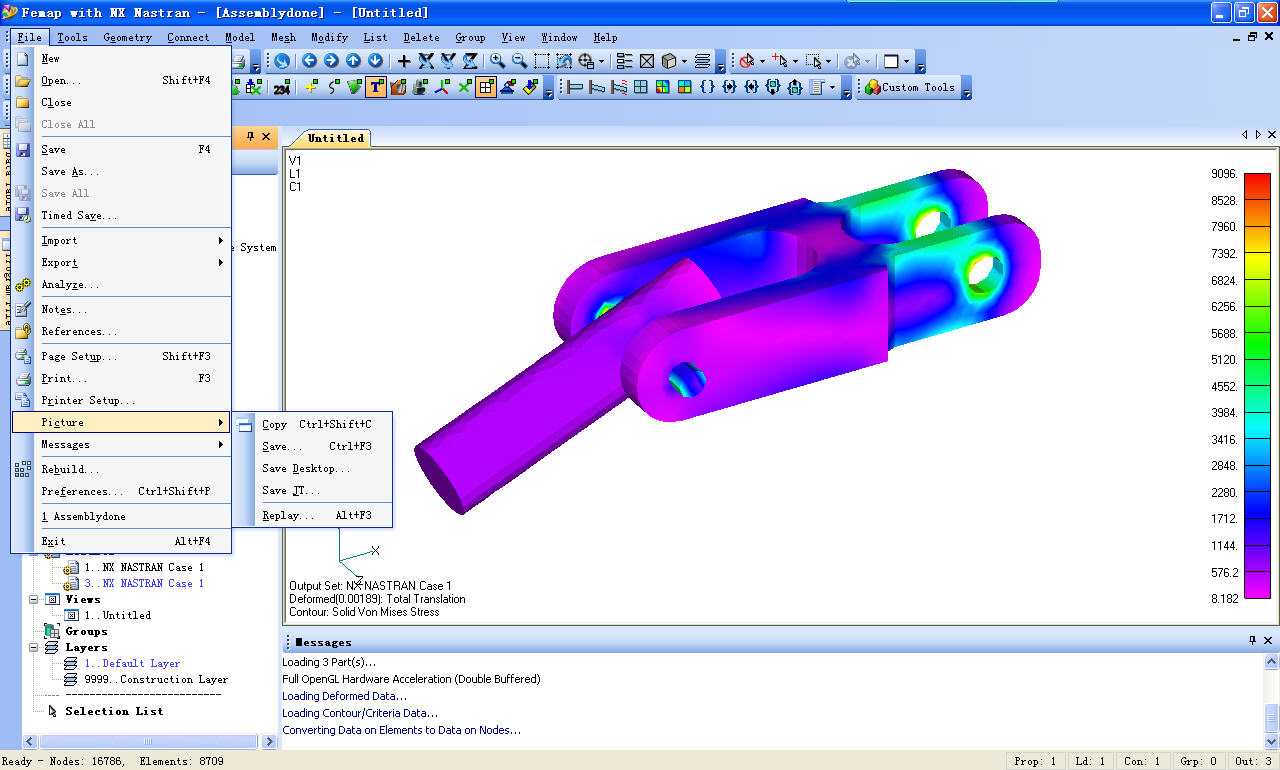This screenshot has width=1280, height=770.
Task: Choose Copy in the Picture submenu
Action: (x=312, y=424)
